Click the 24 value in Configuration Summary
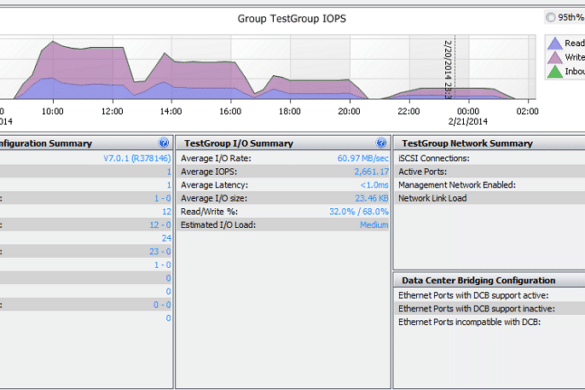 (x=166, y=238)
